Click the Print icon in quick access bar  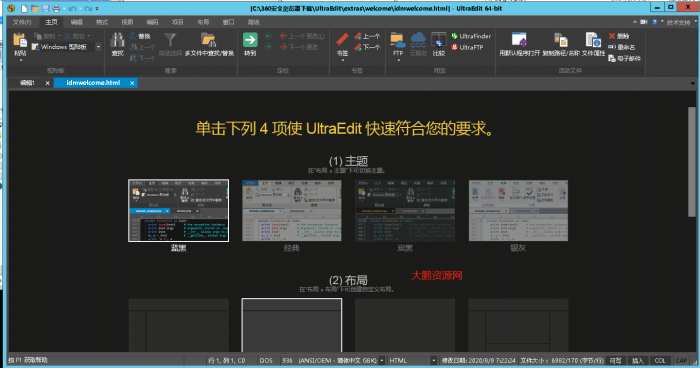[x=56, y=8]
